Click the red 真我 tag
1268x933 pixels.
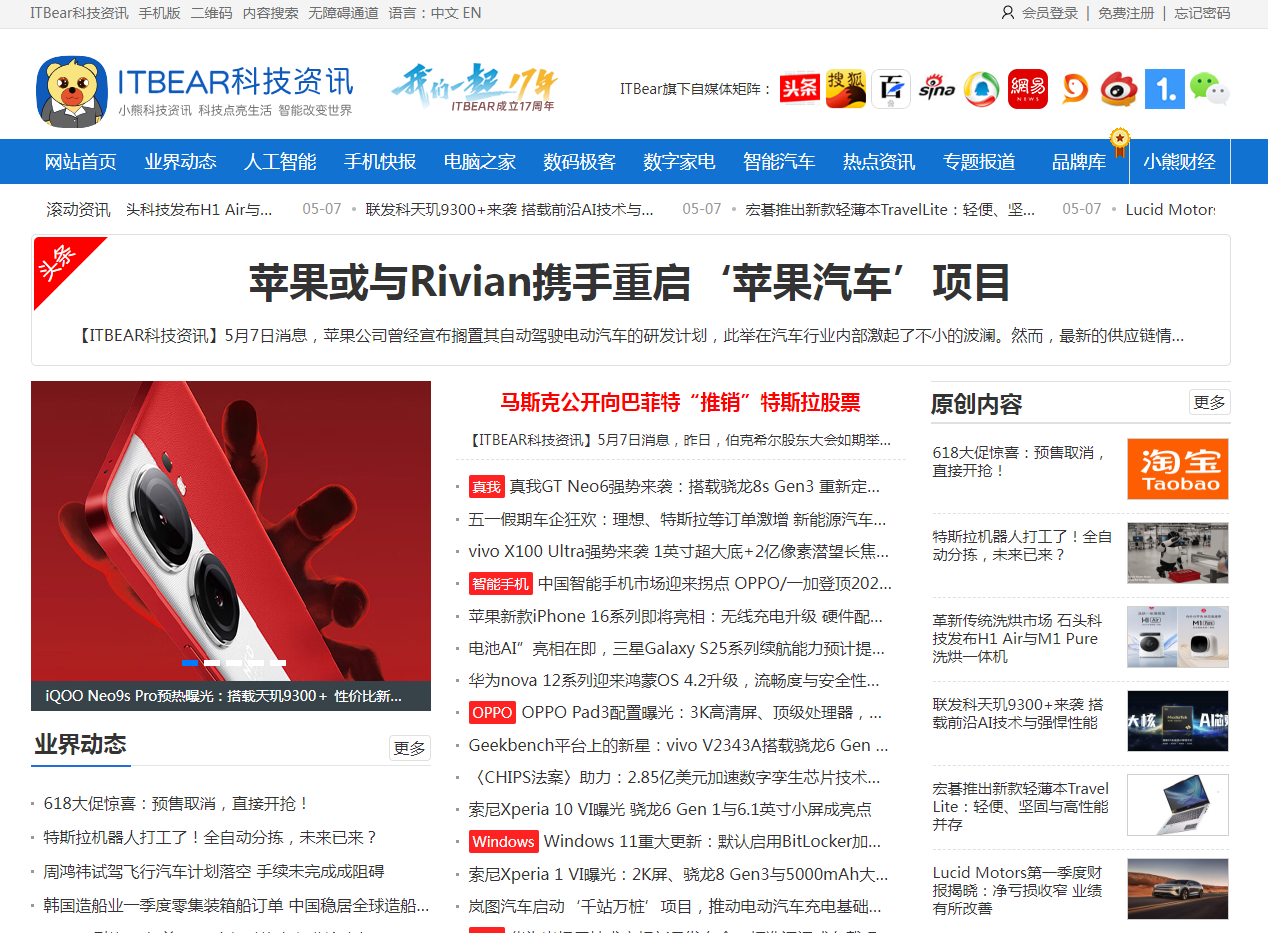click(487, 487)
